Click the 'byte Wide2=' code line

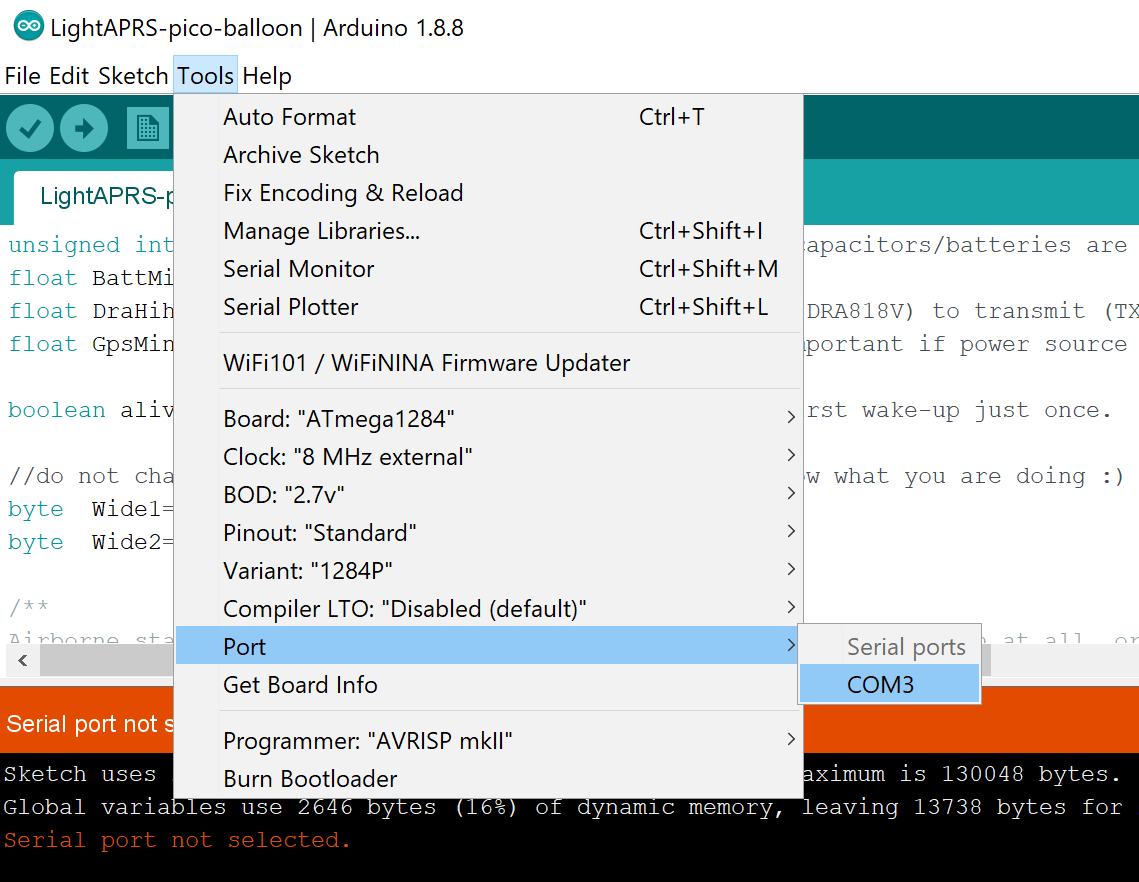[91, 542]
